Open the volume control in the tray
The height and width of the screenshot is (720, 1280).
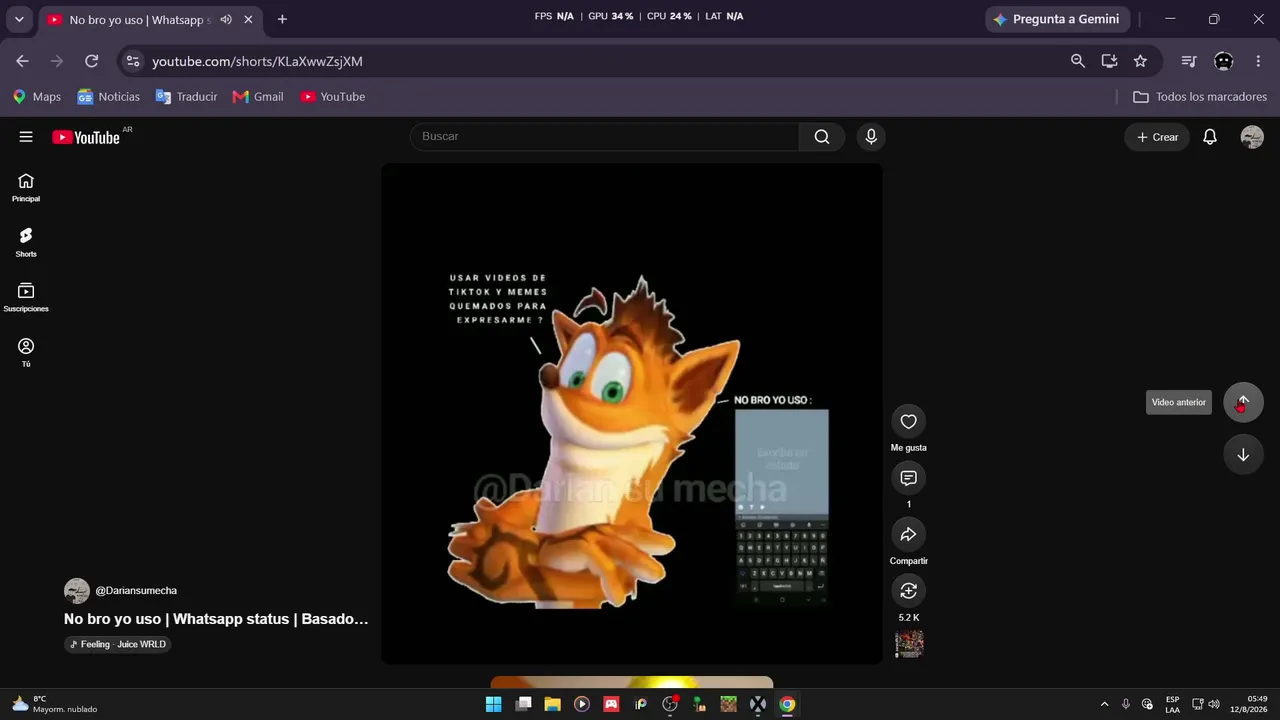[1214, 704]
